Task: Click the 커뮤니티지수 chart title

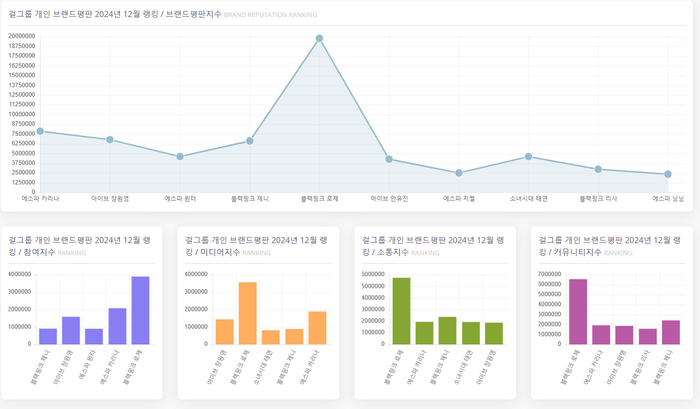Action: pos(610,246)
